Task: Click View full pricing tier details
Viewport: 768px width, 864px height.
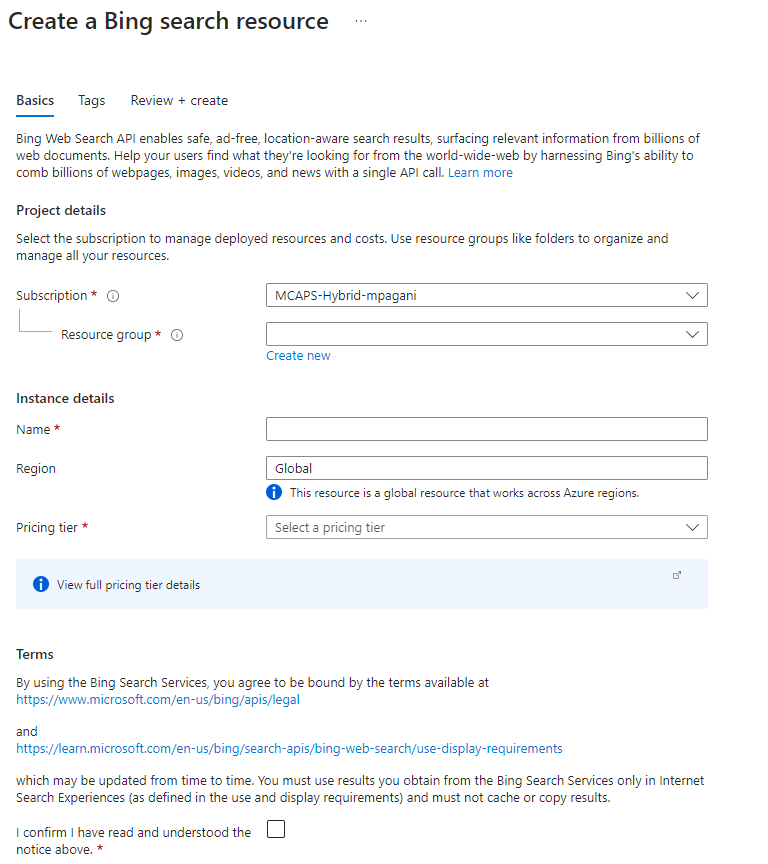Action: 128,585
